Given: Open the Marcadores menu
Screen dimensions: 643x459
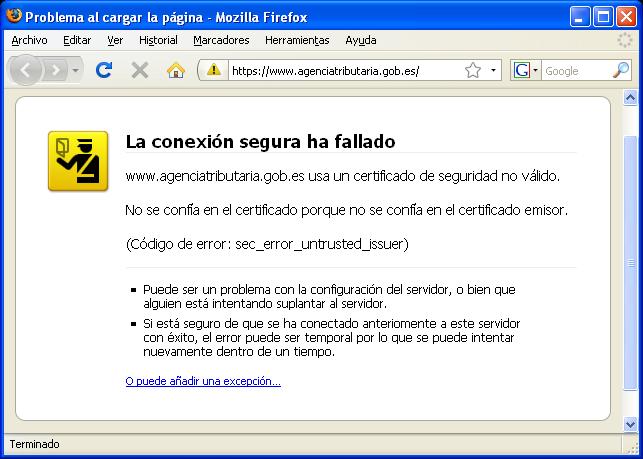Looking at the screenshot, I should point(221,40).
